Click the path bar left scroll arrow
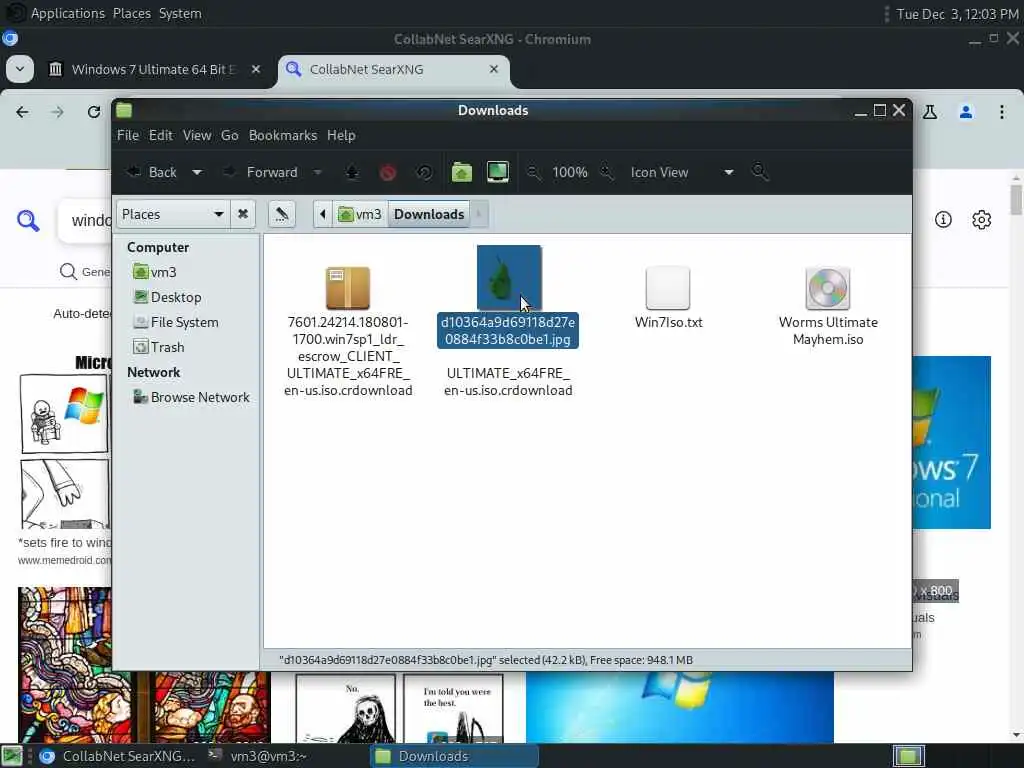Image resolution: width=1024 pixels, height=768 pixels. (323, 214)
